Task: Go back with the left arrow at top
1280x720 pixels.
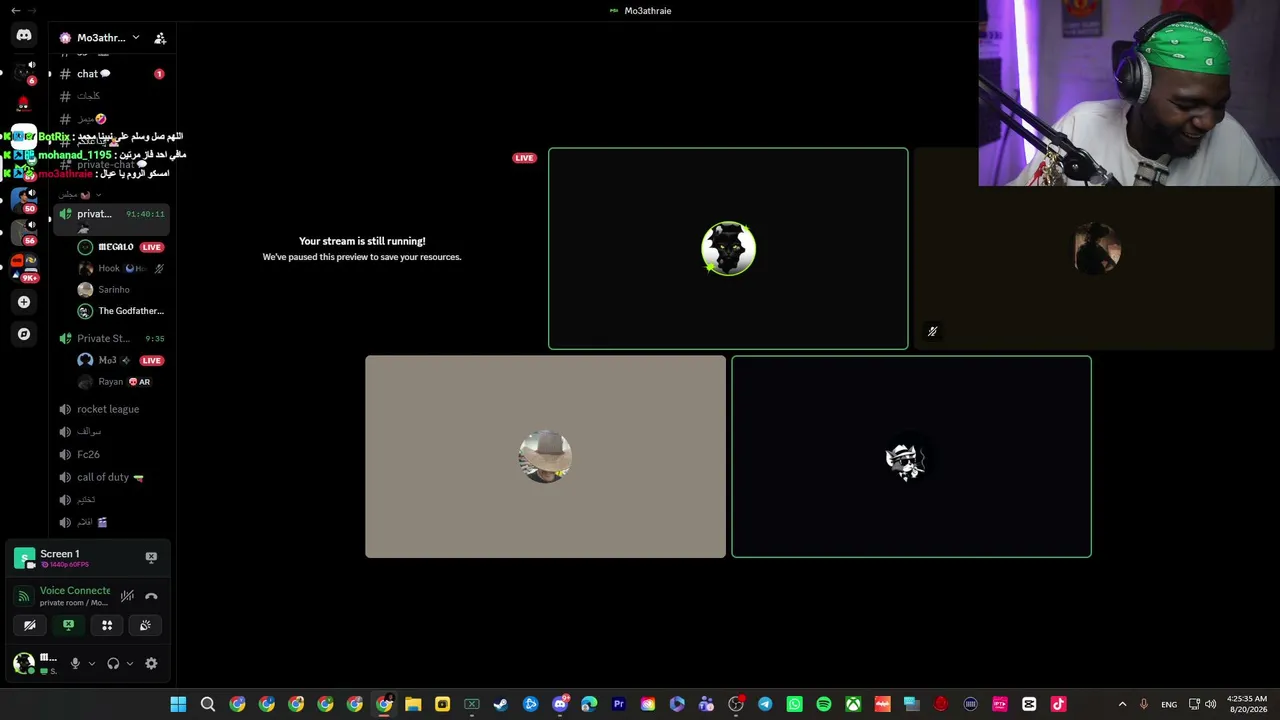Action: pos(15,10)
